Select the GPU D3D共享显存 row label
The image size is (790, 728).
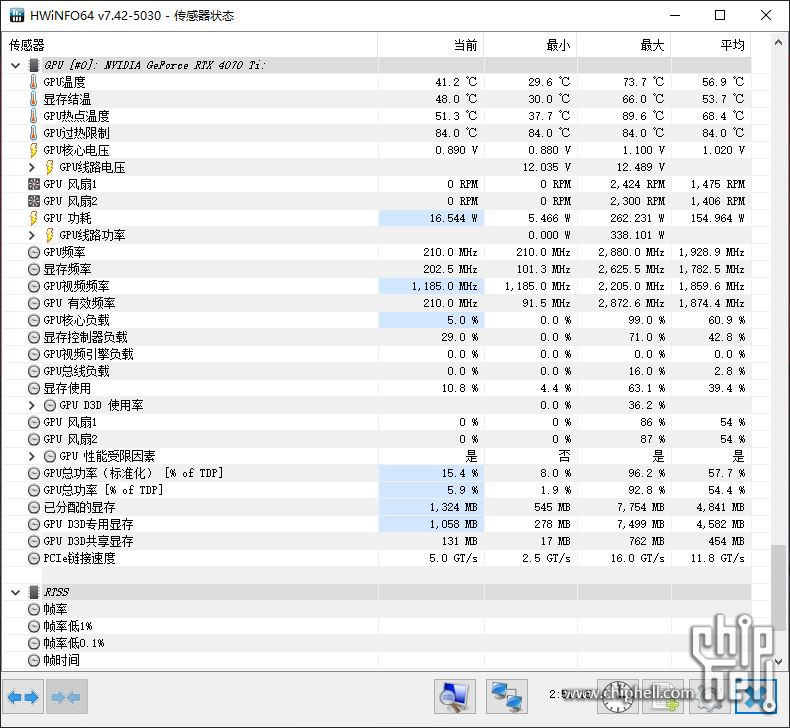88,541
